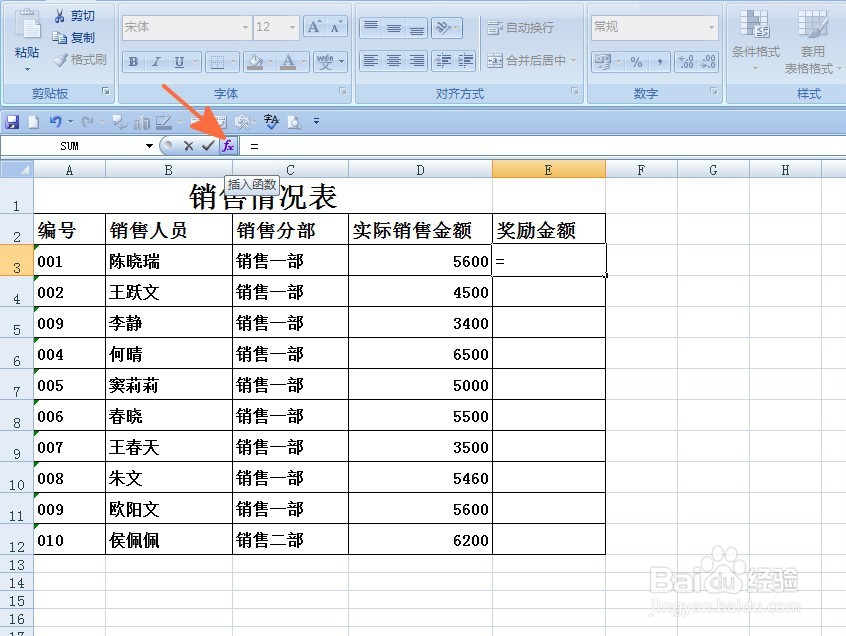This screenshot has height=636, width=846.
Task: Click the Save icon on Quick Access Toolbar
Action: [12, 121]
